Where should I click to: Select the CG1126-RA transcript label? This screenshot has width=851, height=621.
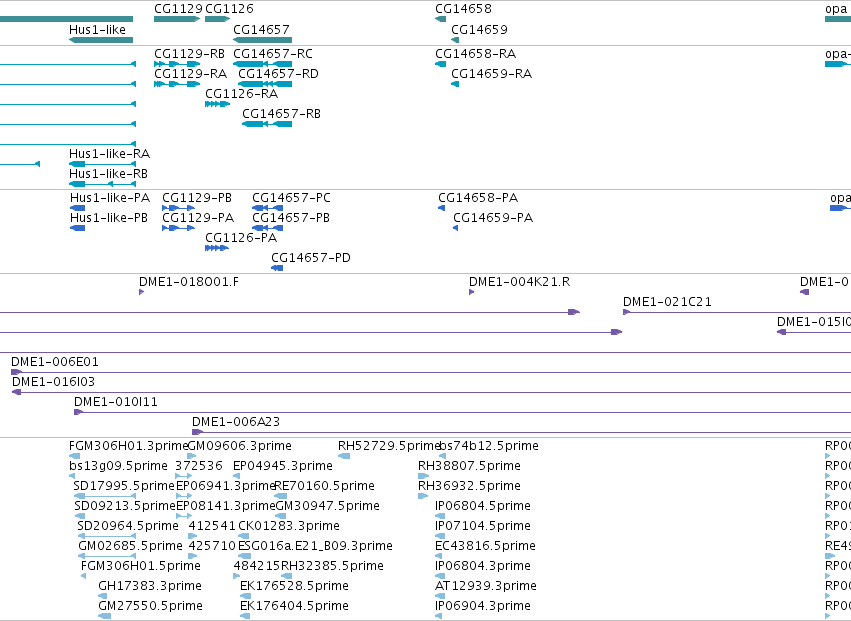click(x=242, y=94)
